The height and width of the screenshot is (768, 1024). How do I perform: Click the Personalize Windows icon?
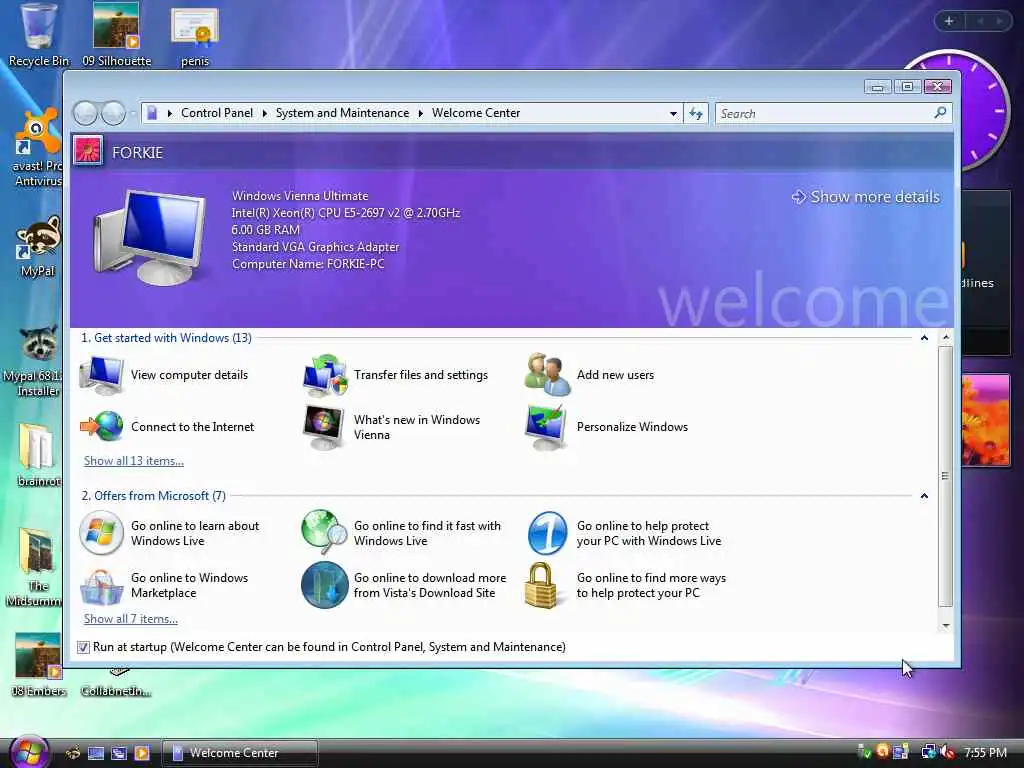click(x=547, y=427)
